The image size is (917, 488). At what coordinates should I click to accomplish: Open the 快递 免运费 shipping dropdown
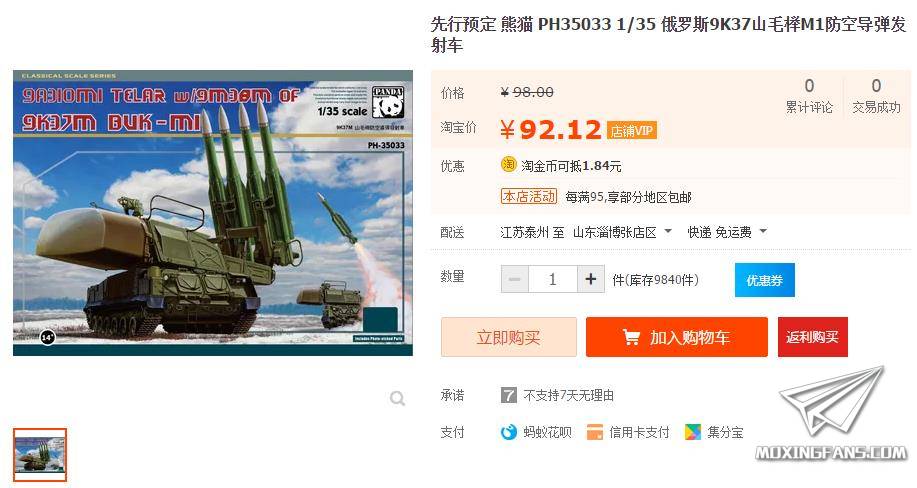point(727,232)
